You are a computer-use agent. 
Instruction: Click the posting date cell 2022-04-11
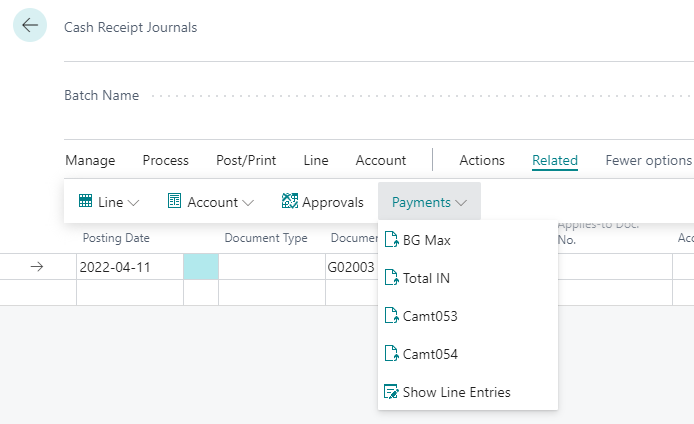130,266
